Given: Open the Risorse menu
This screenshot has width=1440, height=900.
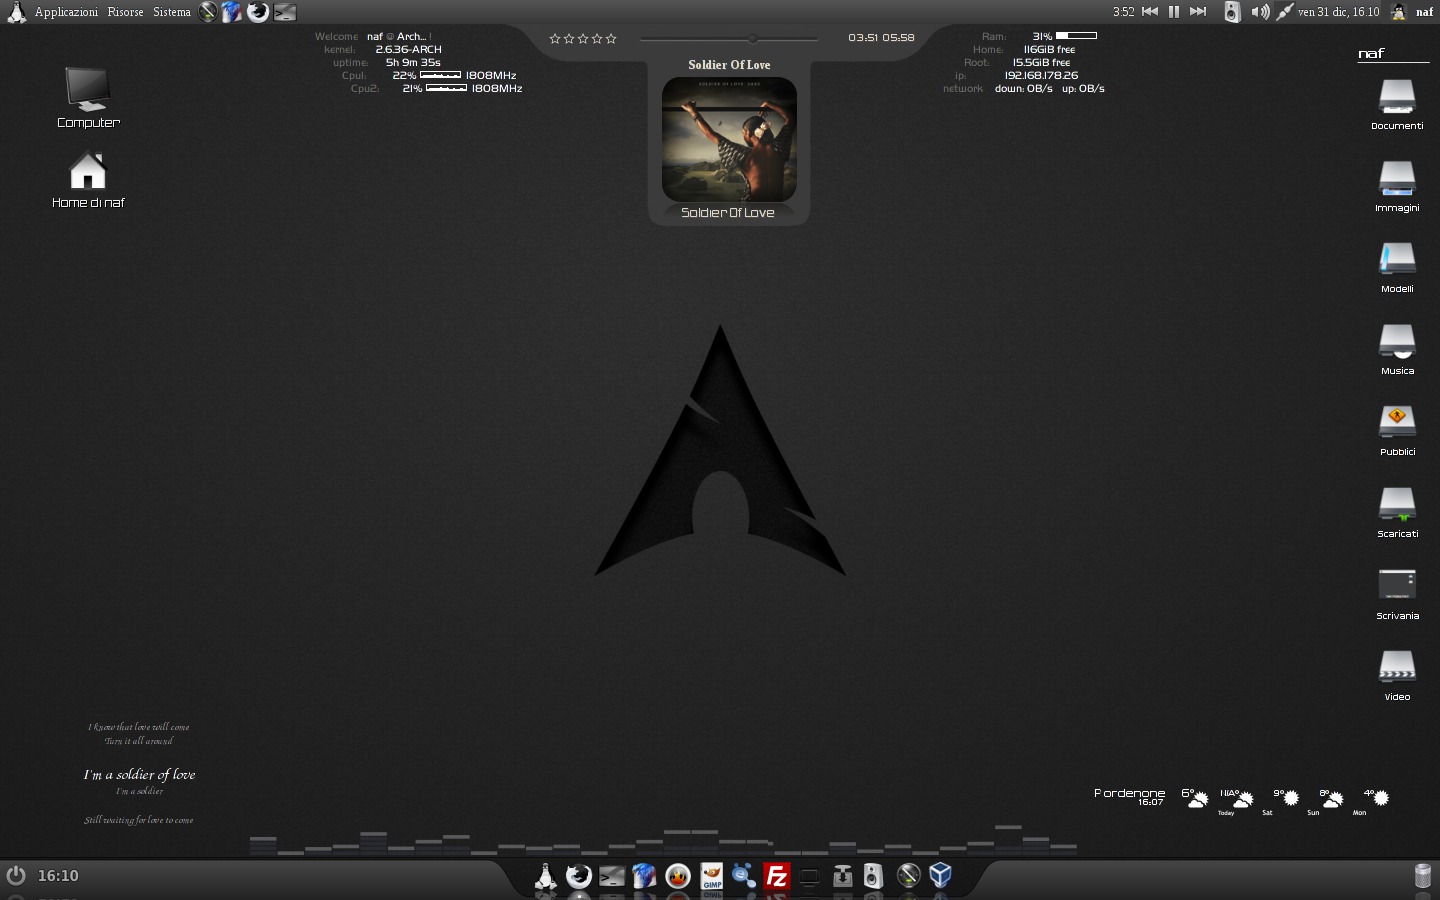Looking at the screenshot, I should (x=125, y=12).
